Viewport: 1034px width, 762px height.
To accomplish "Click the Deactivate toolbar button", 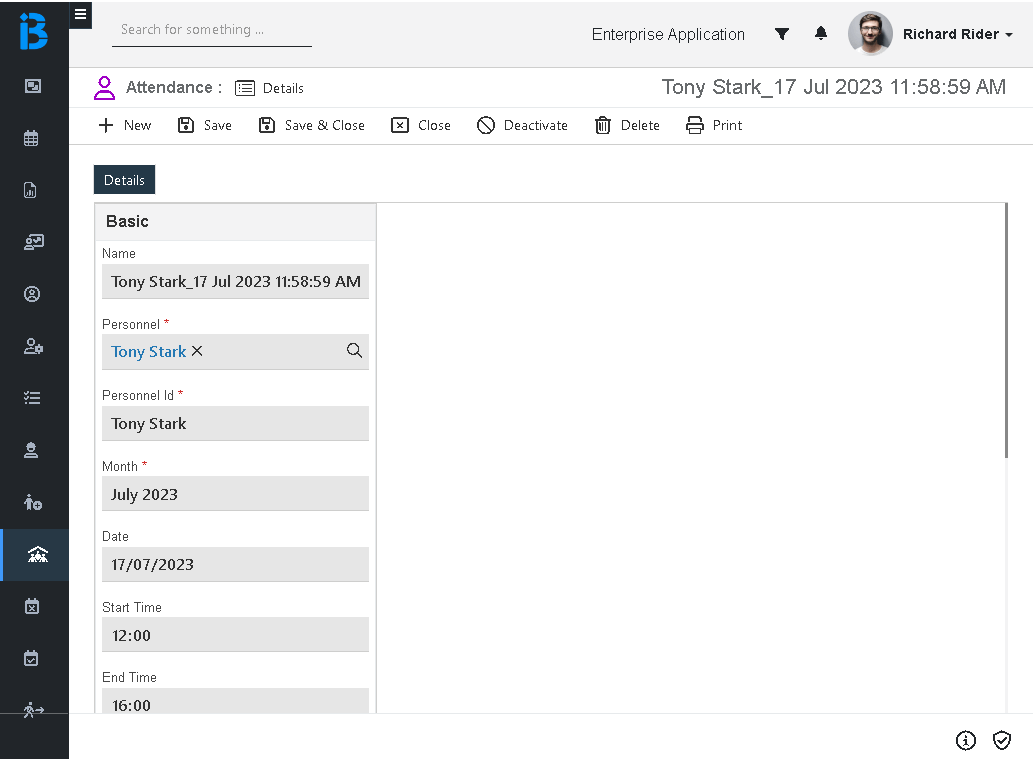I will point(522,125).
